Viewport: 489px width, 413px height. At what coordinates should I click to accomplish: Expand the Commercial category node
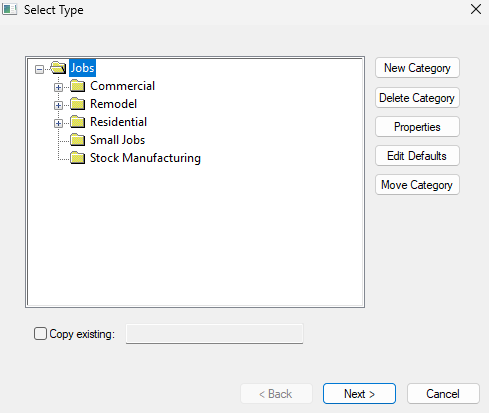(58, 87)
